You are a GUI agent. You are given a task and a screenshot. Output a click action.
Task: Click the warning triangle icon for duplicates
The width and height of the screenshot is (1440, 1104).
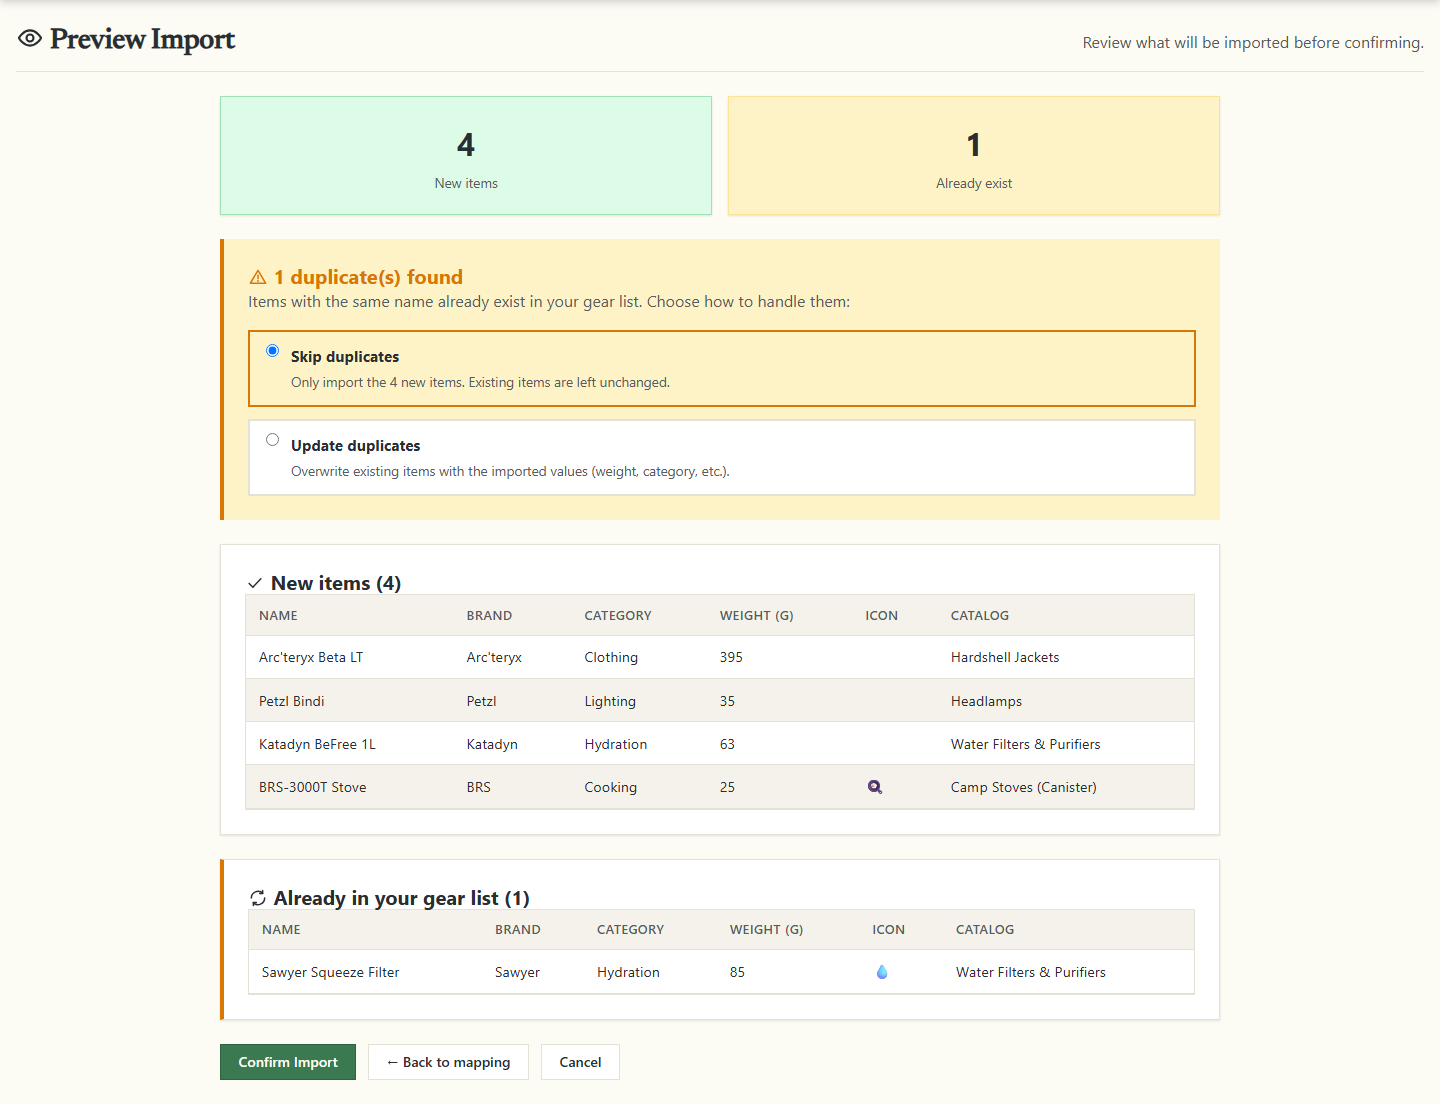pos(258,278)
